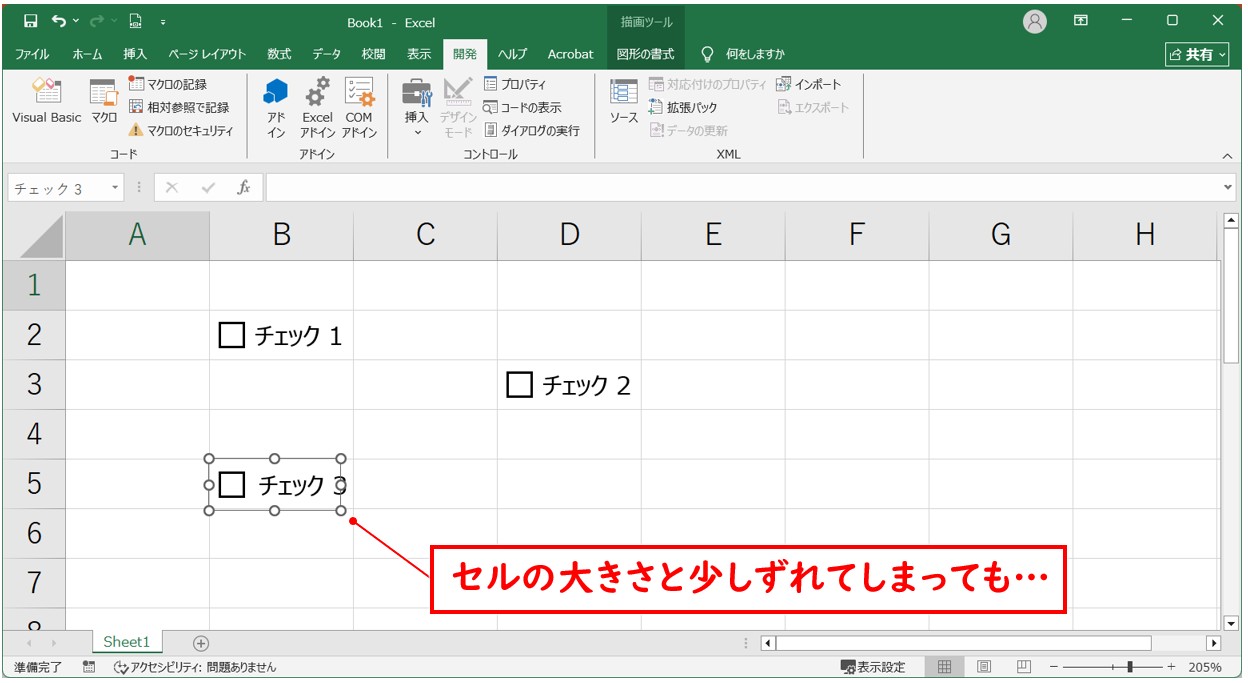Open the マクロ macros dialog

tap(104, 101)
